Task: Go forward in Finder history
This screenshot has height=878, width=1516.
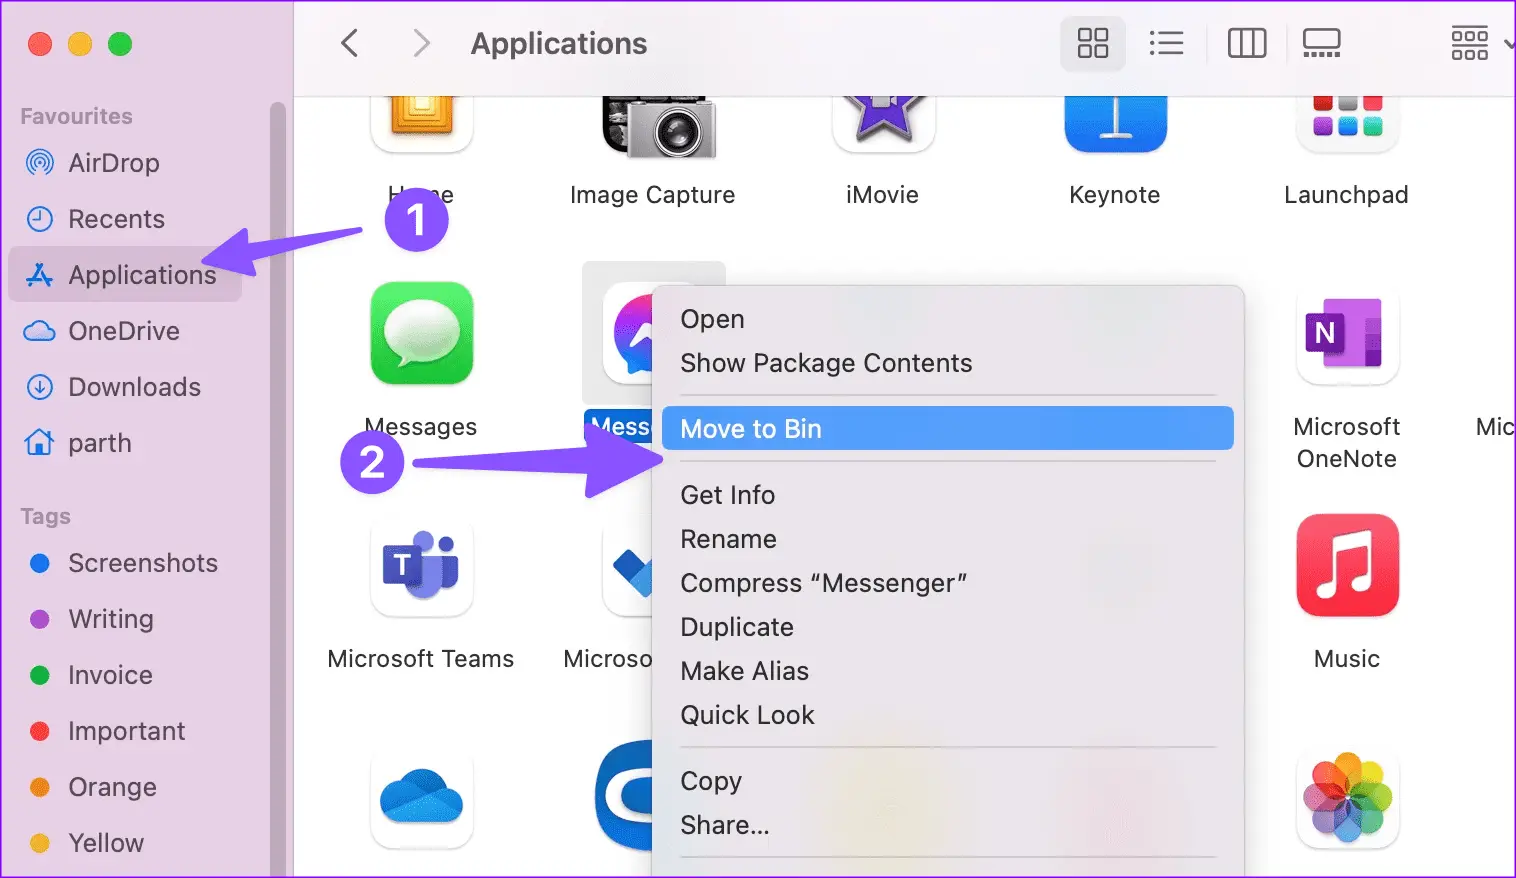Action: 421,43
